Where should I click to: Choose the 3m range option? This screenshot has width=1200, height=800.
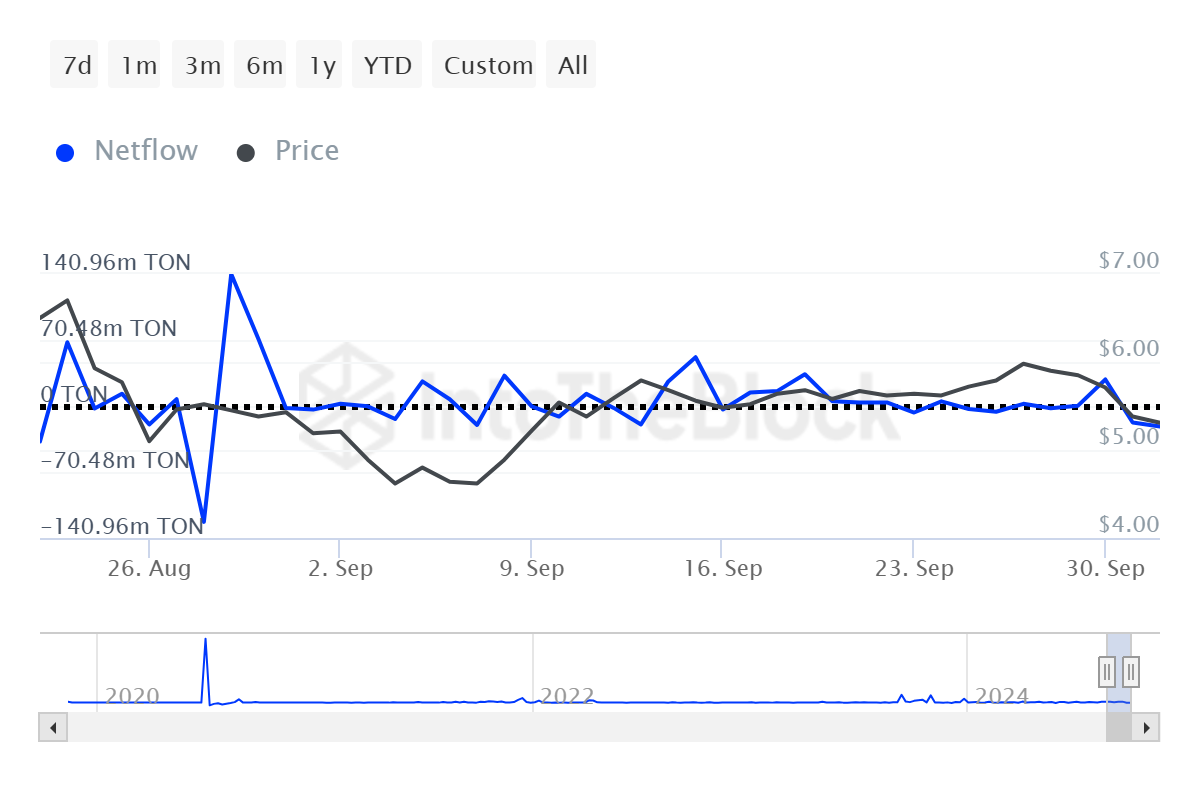pyautogui.click(x=202, y=65)
